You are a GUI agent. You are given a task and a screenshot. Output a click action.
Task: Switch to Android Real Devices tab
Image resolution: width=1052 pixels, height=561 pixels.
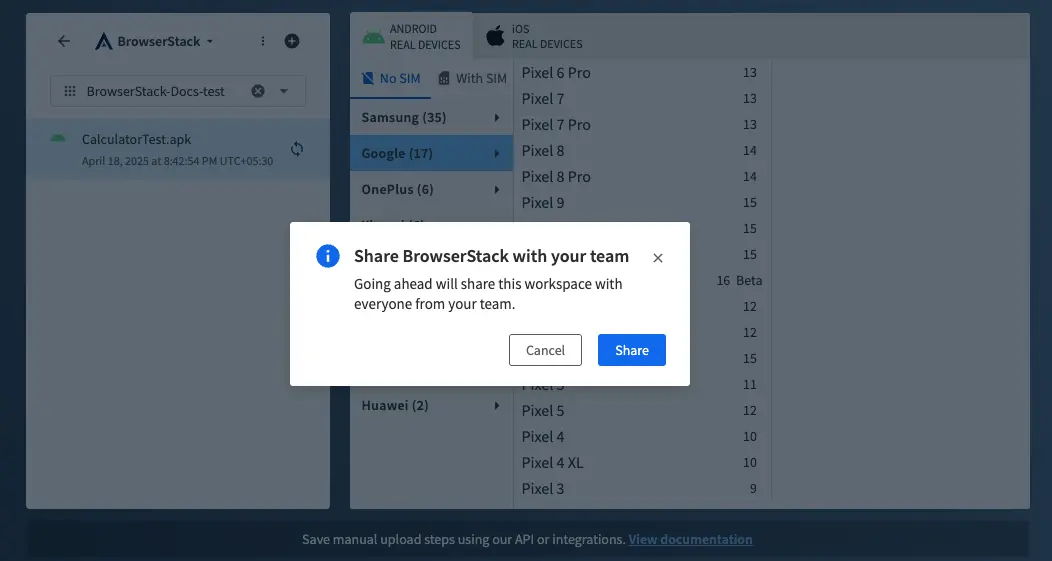(x=412, y=37)
